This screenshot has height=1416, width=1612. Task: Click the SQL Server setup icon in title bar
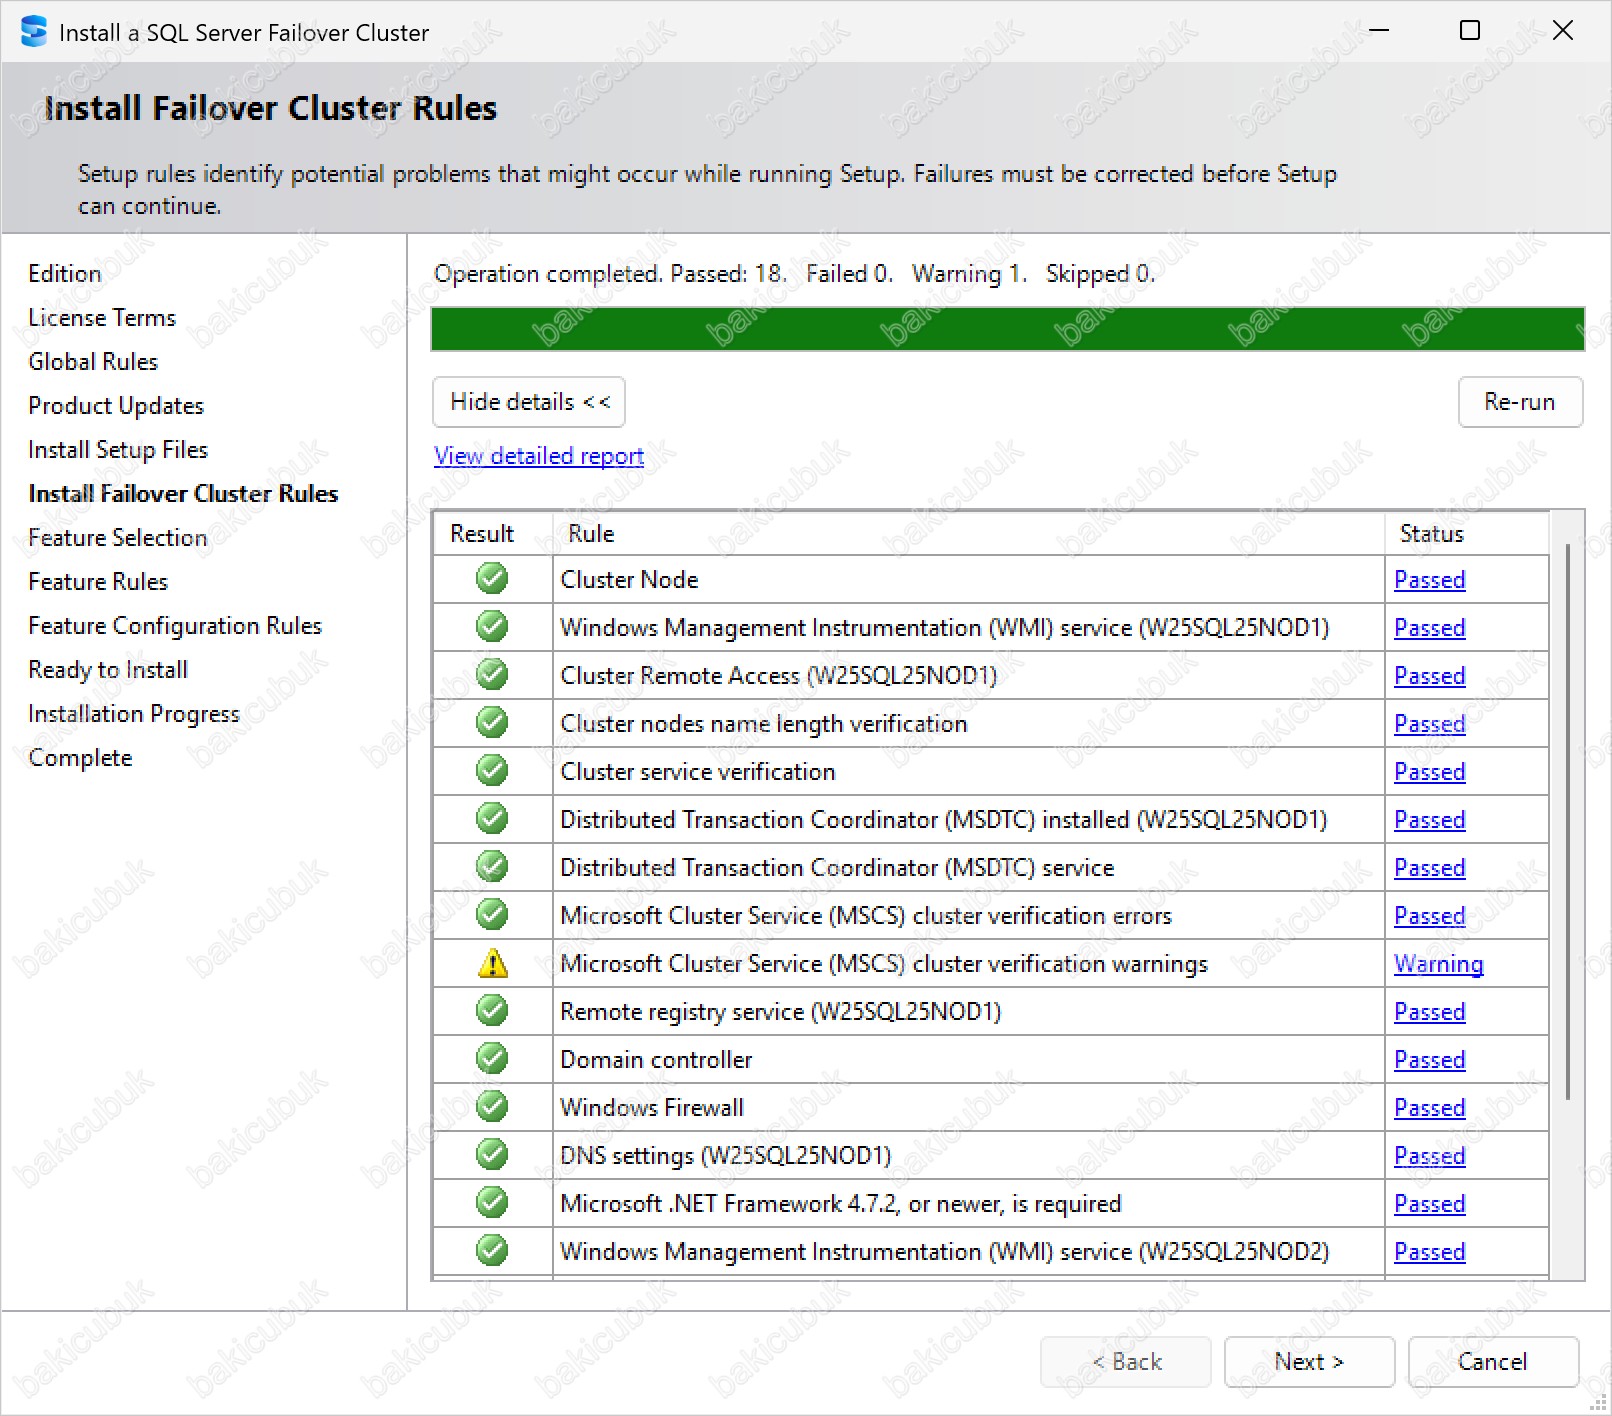[x=33, y=32]
